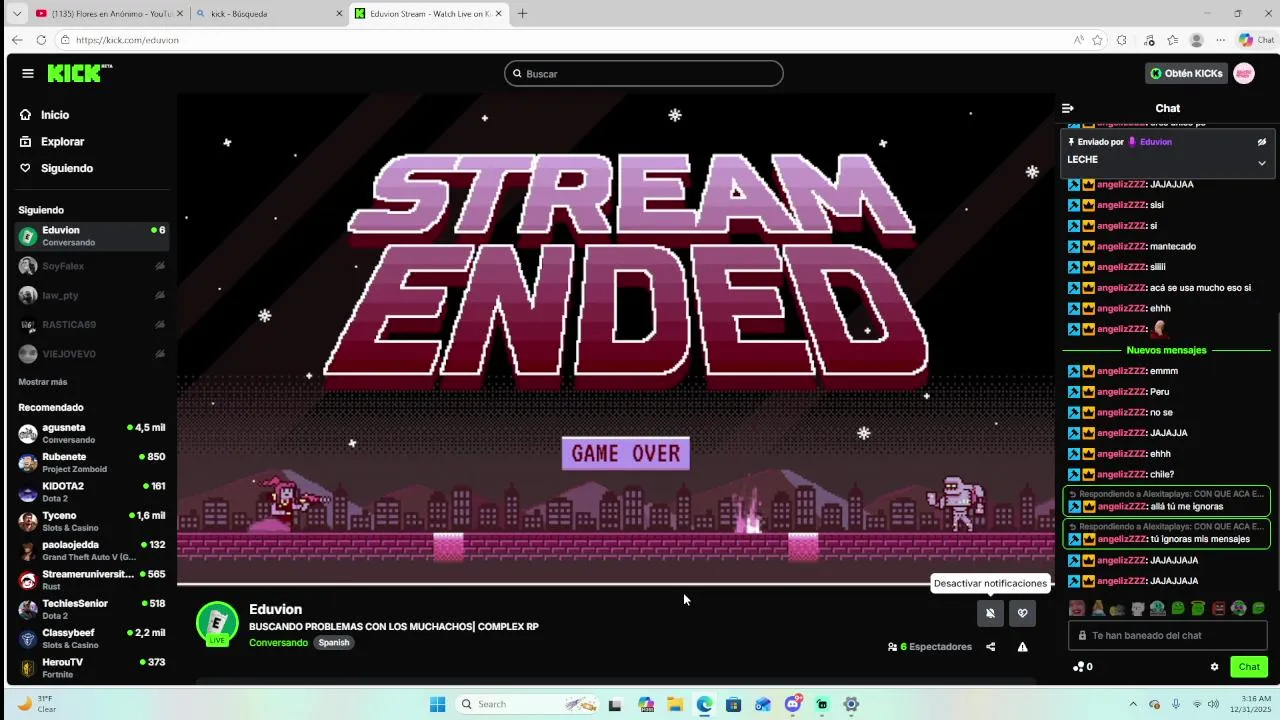
Task: Click the channel points counter showing 0
Action: pos(1083,667)
